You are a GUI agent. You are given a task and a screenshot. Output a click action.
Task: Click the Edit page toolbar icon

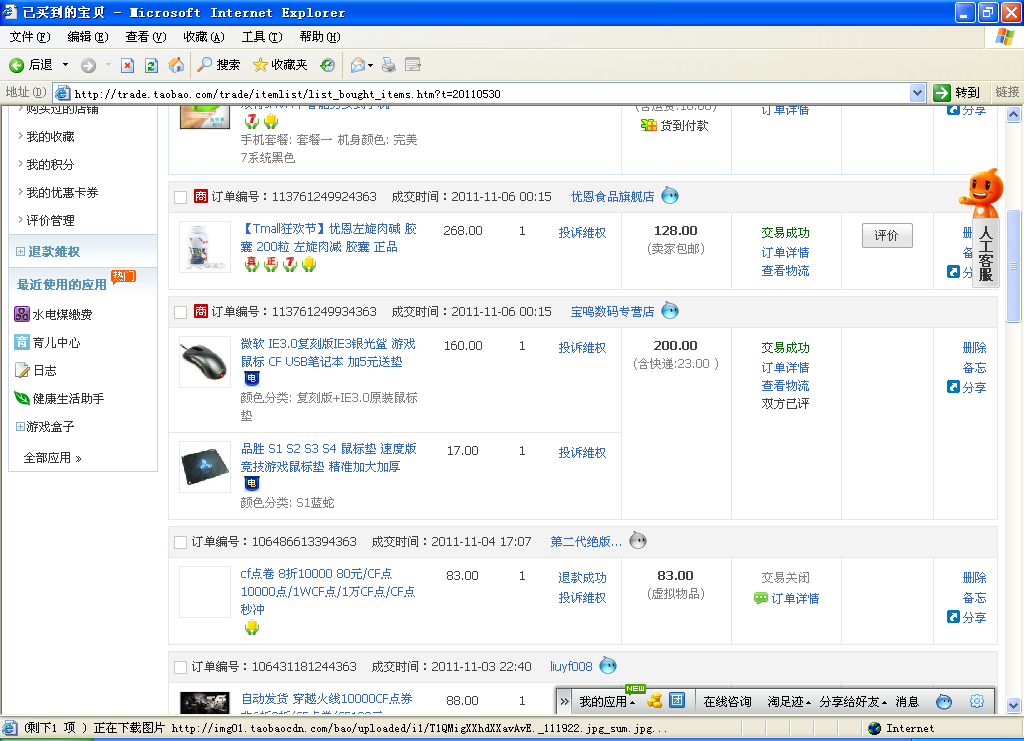pos(413,65)
